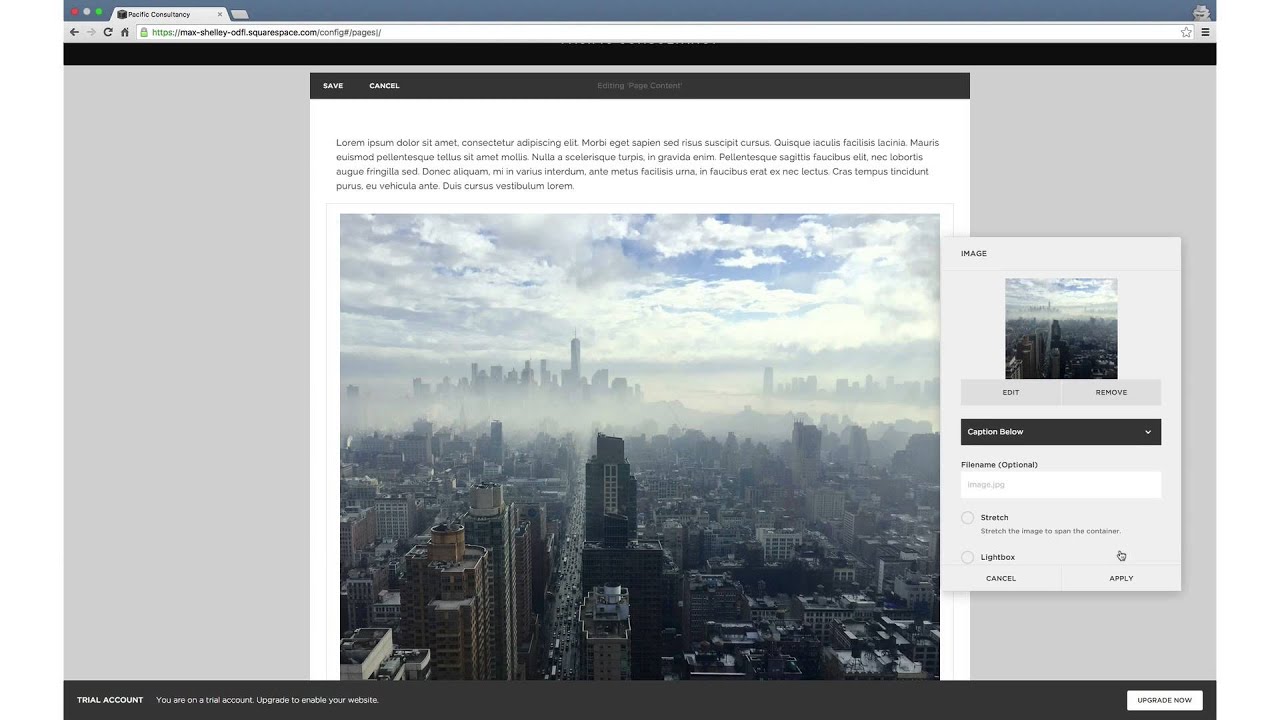1280x720 pixels.
Task: Click APPLY in the Image panel
Action: click(x=1121, y=578)
